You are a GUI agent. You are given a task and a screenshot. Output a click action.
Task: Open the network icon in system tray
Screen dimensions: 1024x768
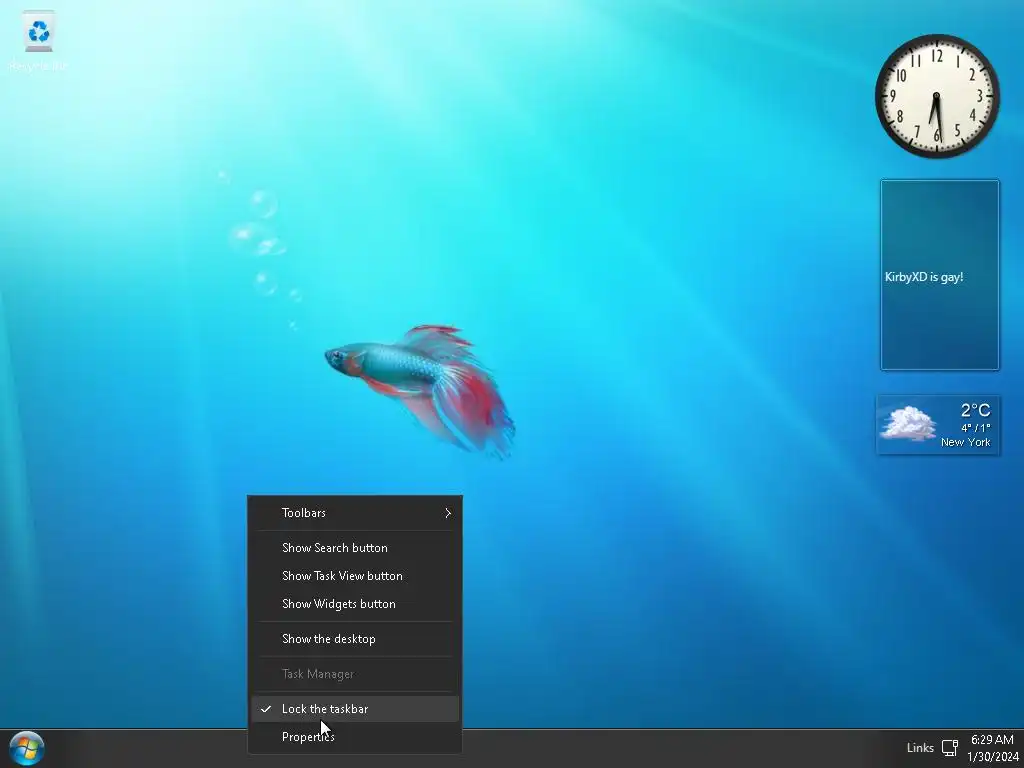pos(950,748)
